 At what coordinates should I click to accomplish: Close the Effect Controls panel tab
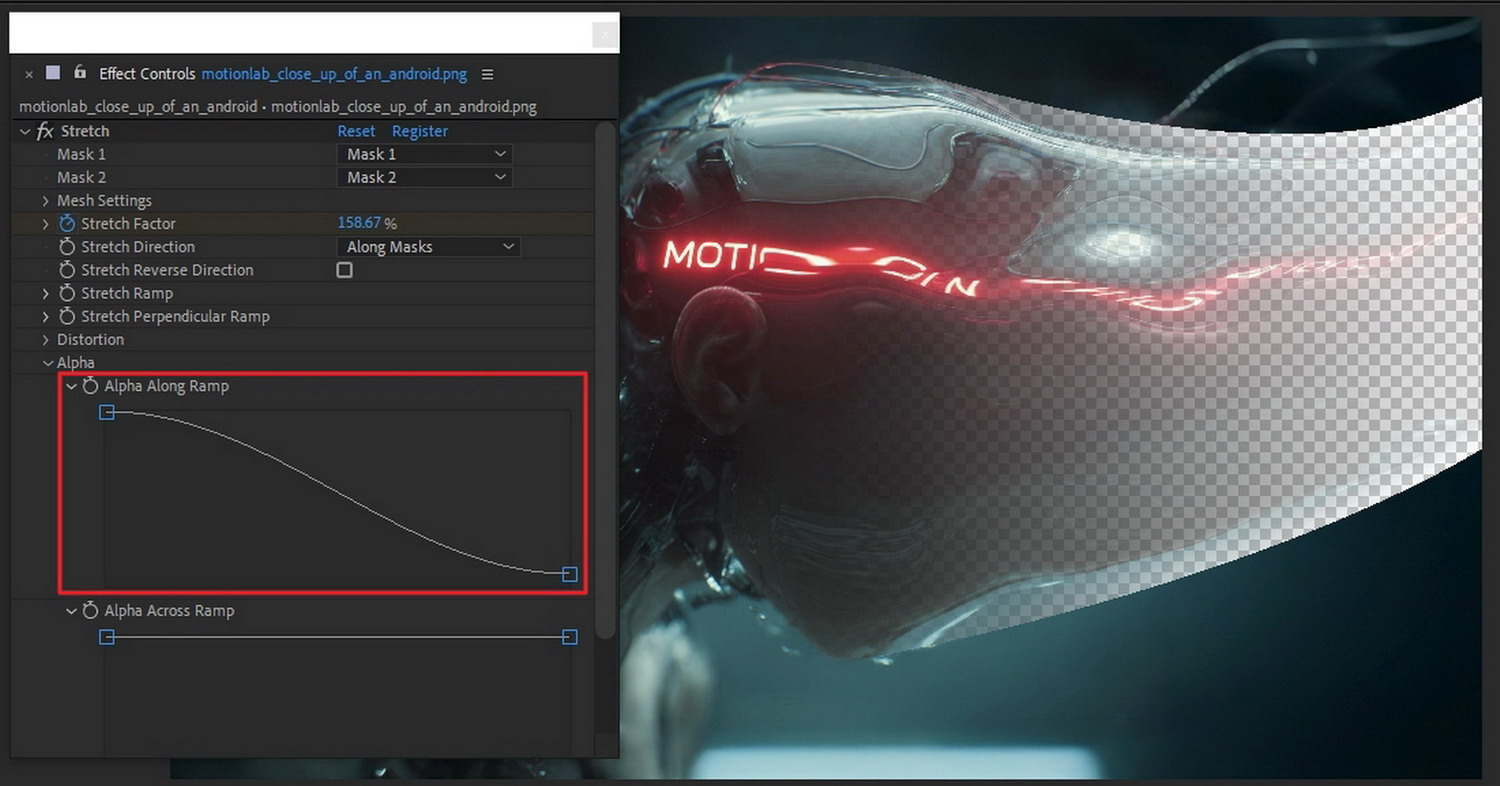[28, 74]
